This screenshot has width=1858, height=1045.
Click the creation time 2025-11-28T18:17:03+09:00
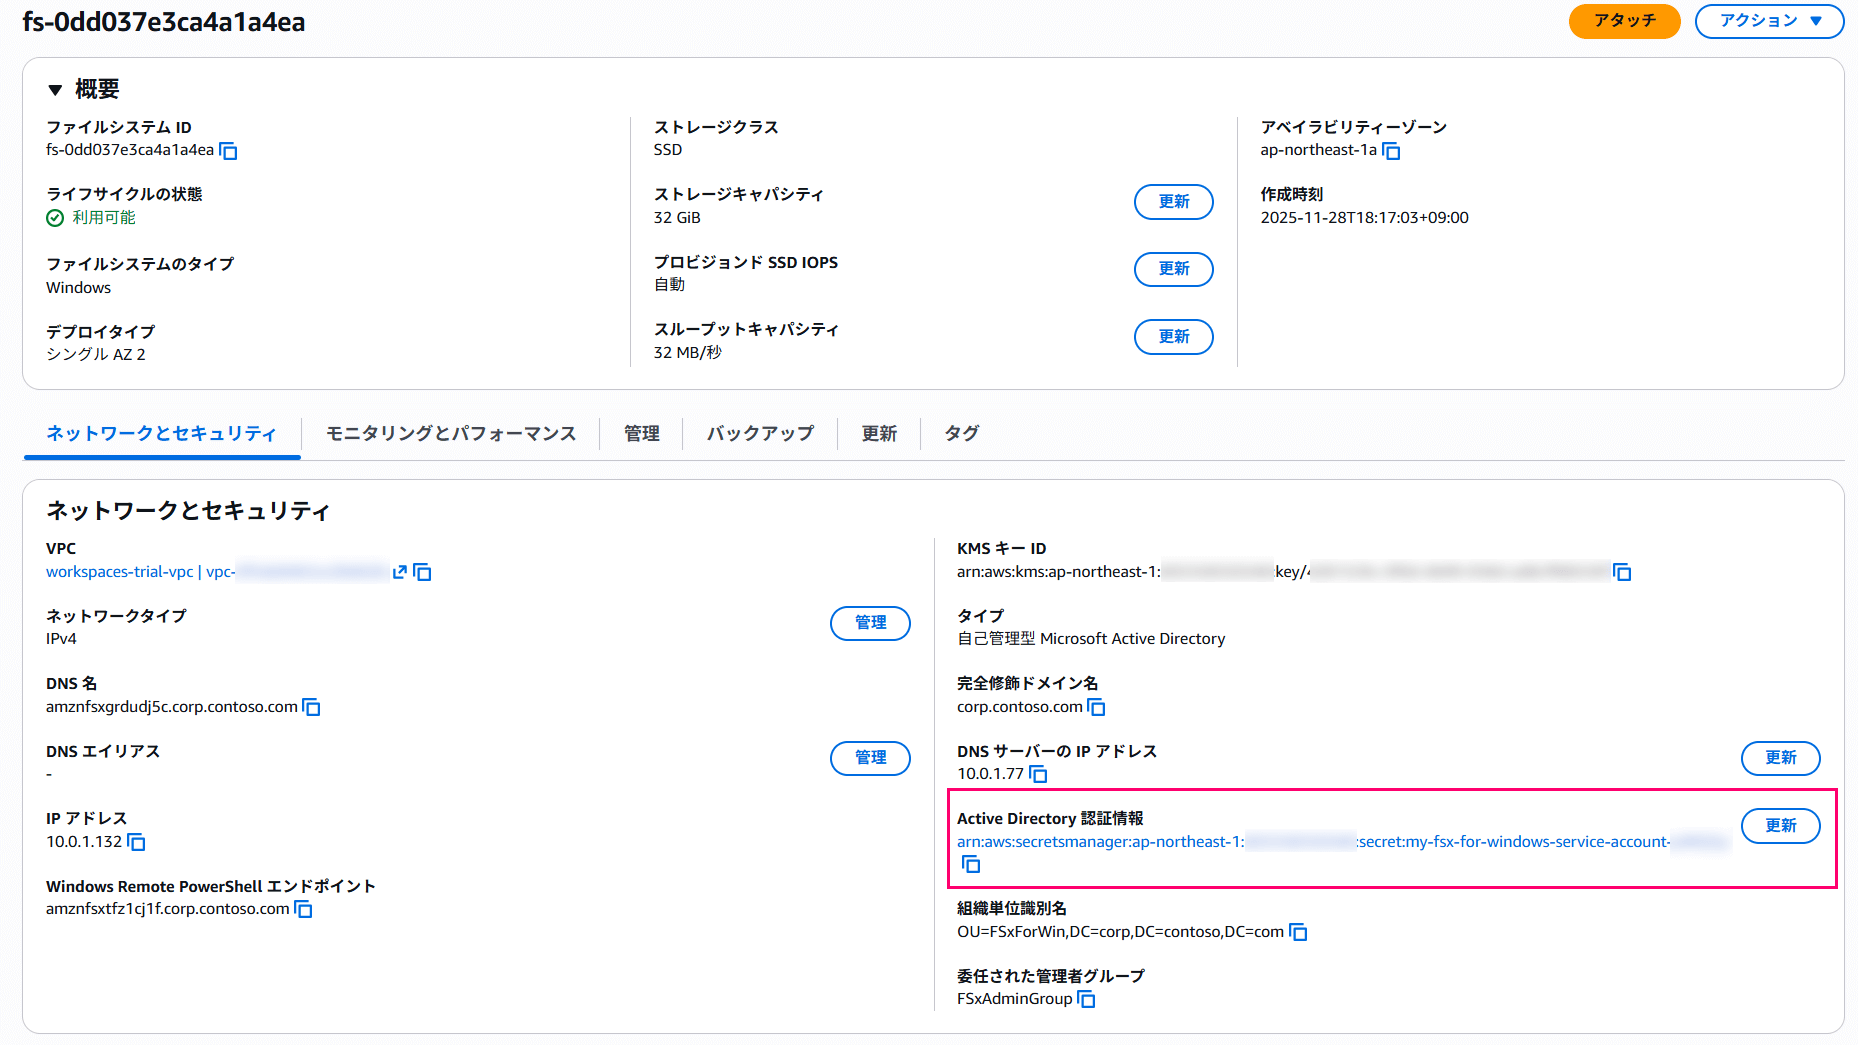click(1364, 217)
